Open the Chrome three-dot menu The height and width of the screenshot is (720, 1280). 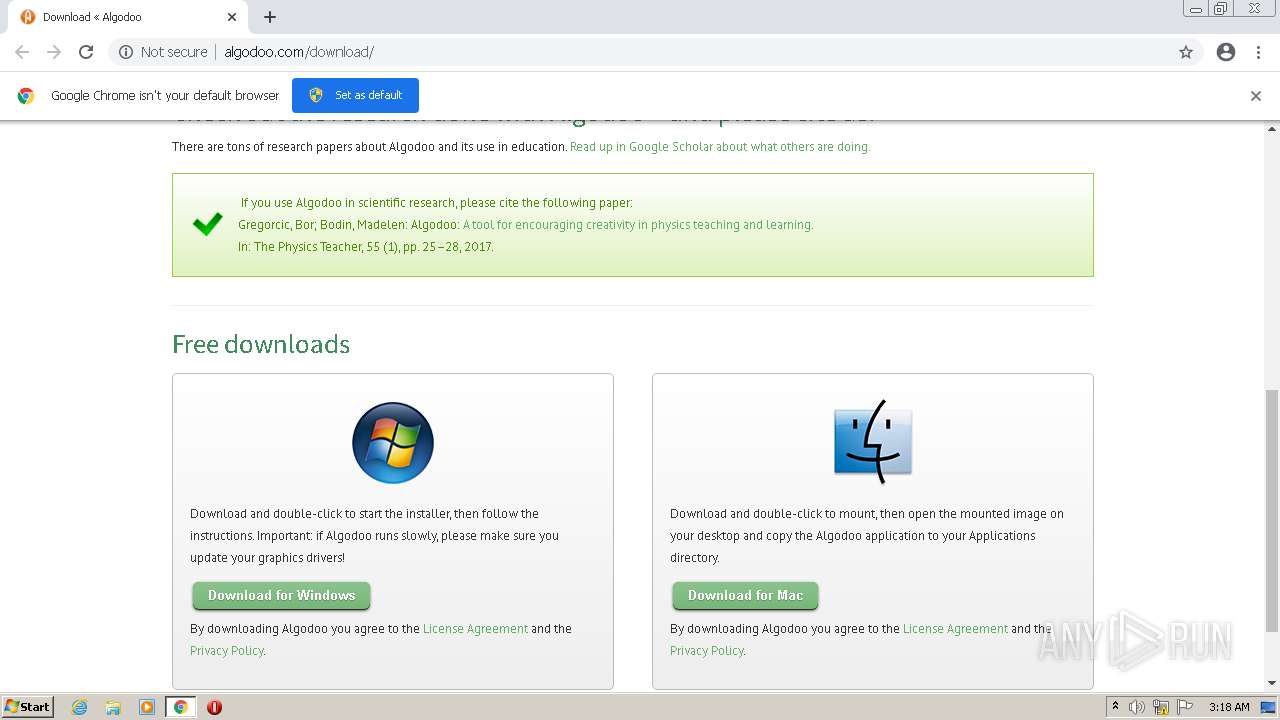pos(1259,52)
